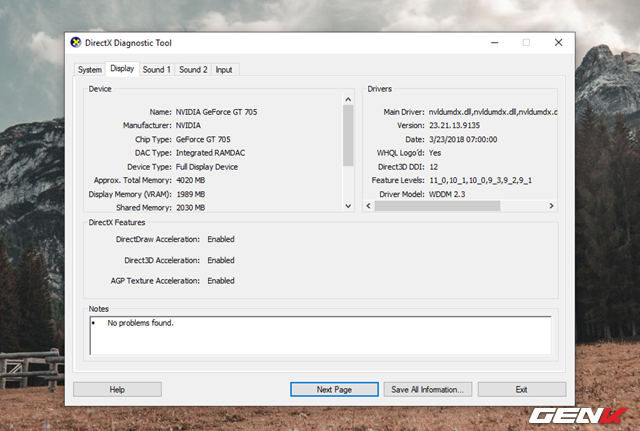Click the date '3/23/2018 07:00:00'
This screenshot has height=431, width=640.
point(463,139)
